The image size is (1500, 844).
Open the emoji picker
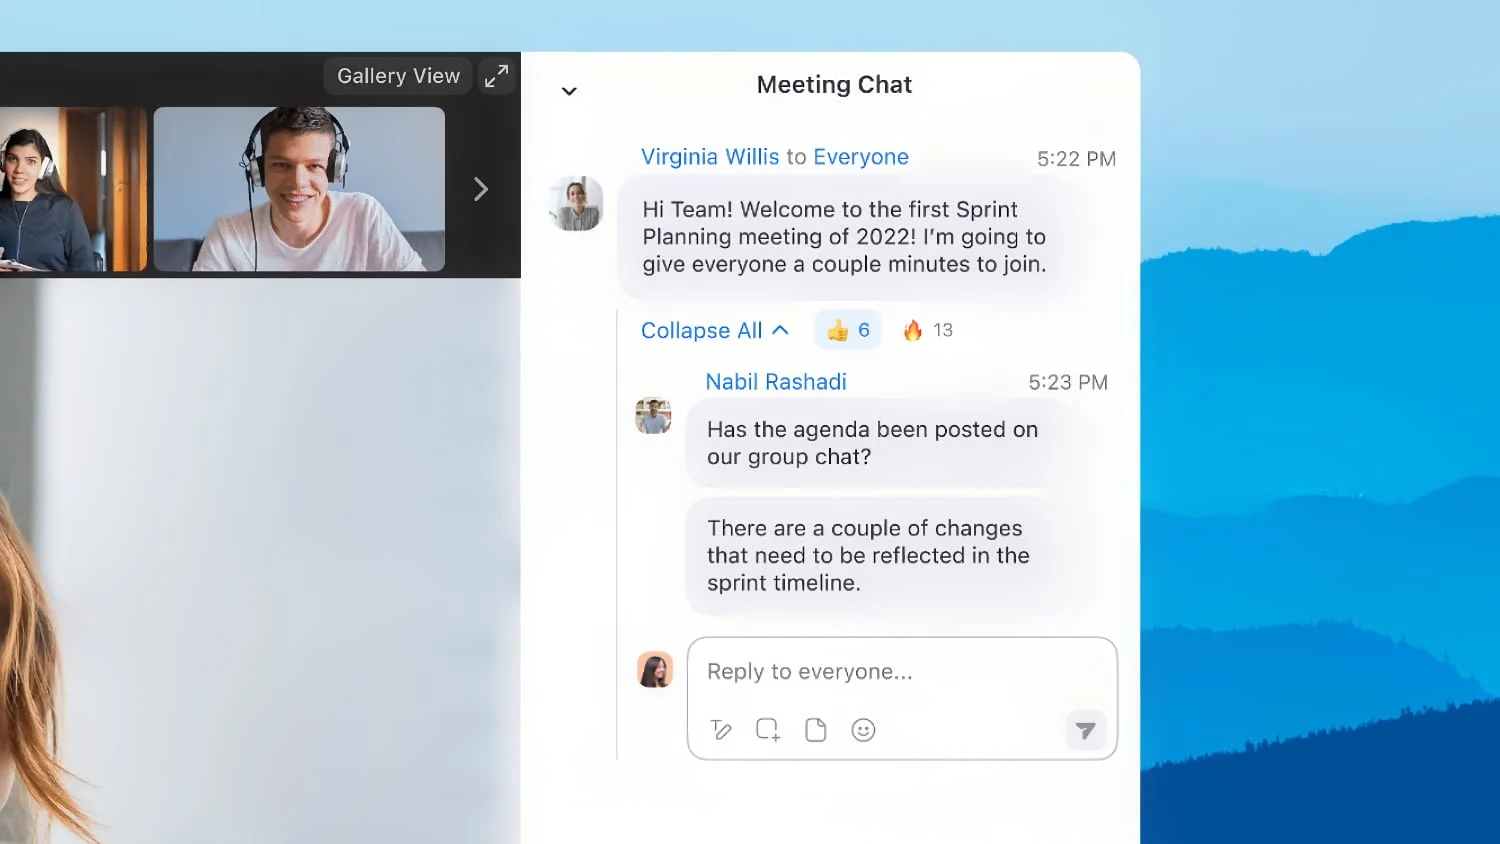point(863,730)
